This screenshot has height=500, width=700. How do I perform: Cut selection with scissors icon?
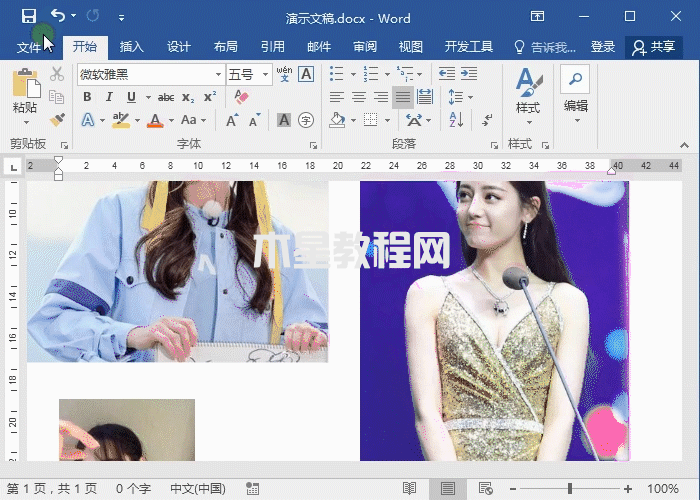pyautogui.click(x=57, y=74)
